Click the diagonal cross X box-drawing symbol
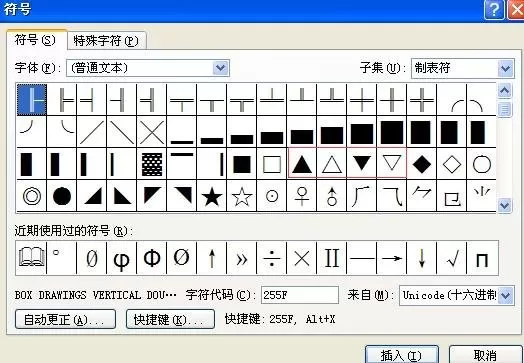The image size is (524, 363). [x=152, y=132]
